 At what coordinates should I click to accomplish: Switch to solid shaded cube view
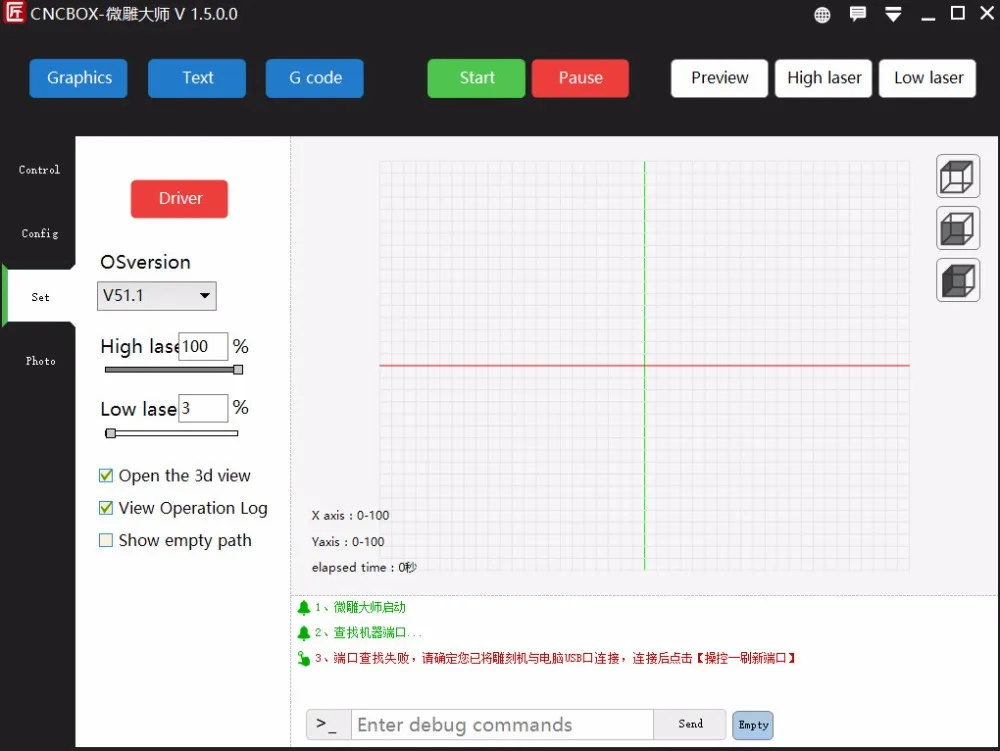957,280
